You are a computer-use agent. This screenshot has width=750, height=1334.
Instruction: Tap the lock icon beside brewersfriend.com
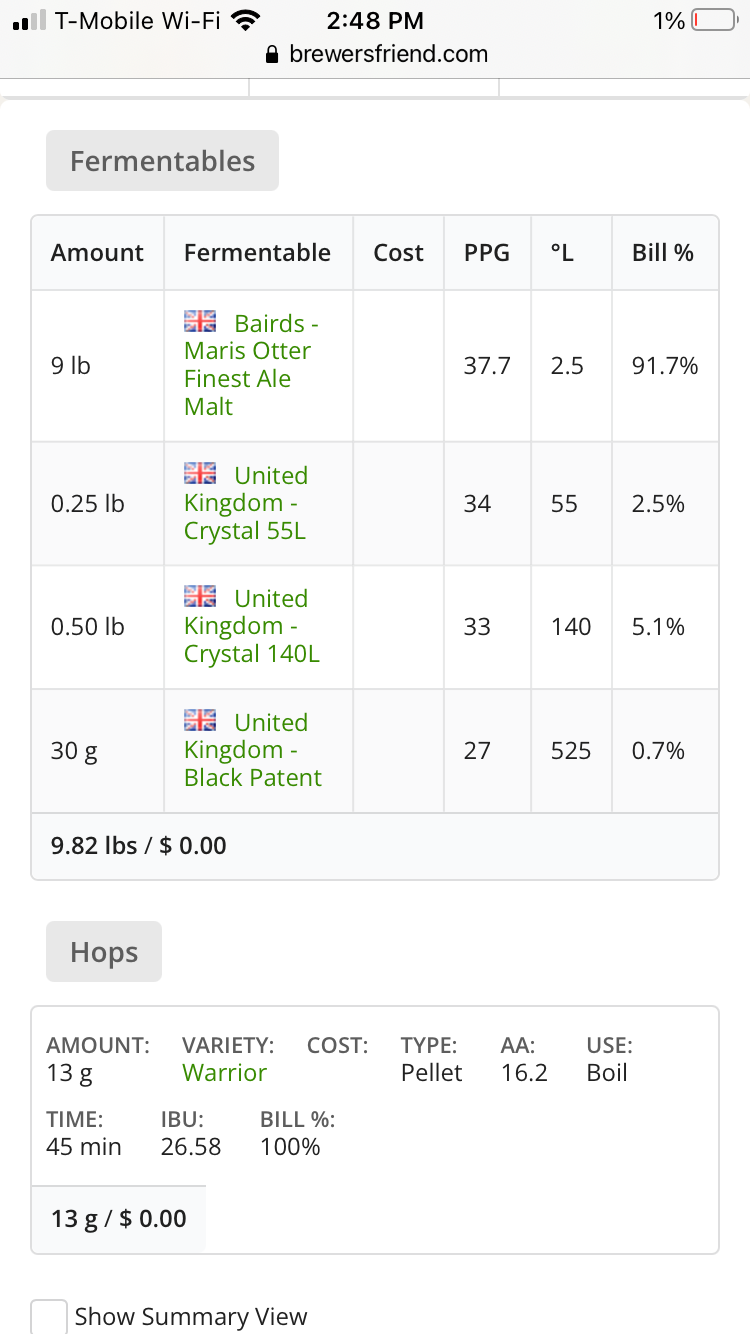click(x=271, y=54)
